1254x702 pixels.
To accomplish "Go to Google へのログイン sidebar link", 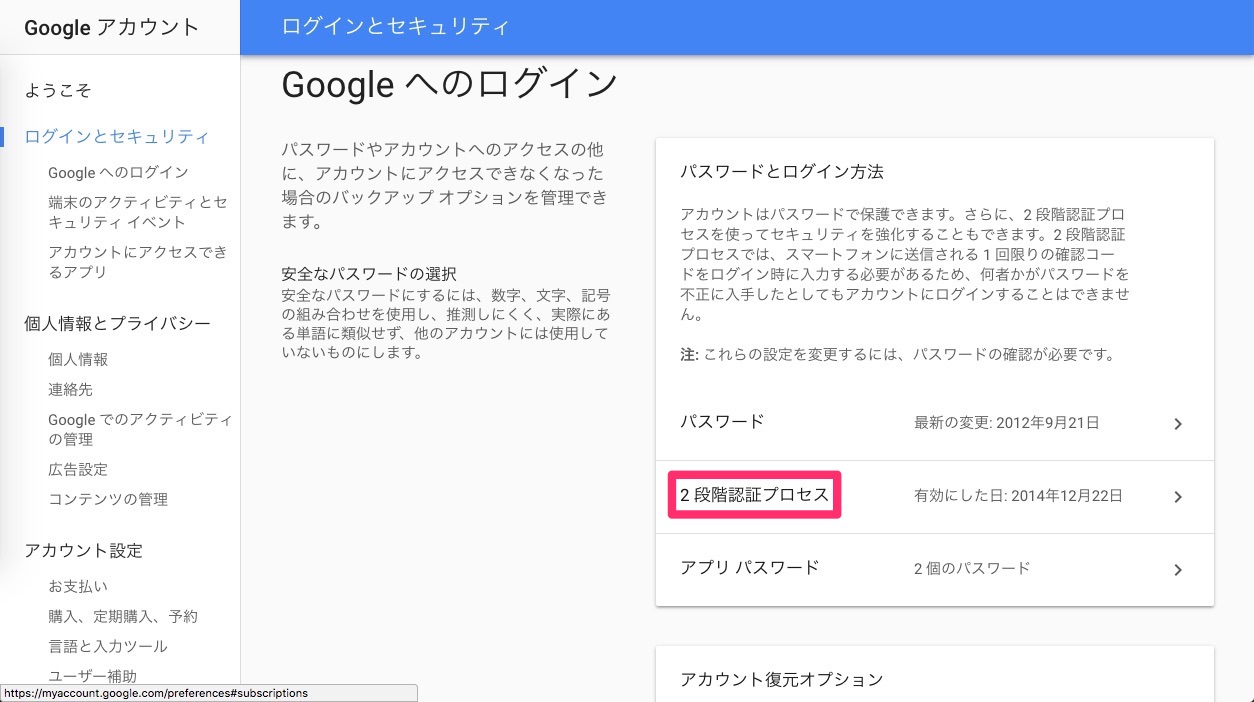I will (118, 173).
